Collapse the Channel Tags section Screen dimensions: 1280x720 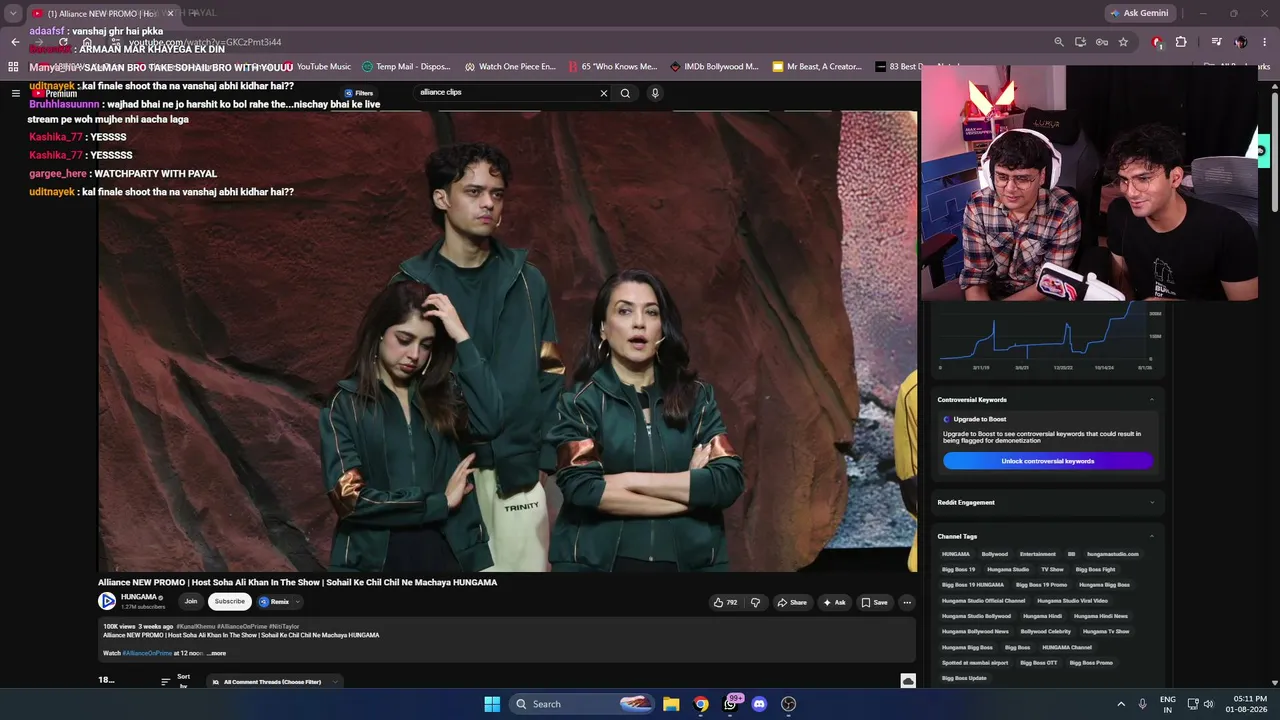(x=1151, y=537)
